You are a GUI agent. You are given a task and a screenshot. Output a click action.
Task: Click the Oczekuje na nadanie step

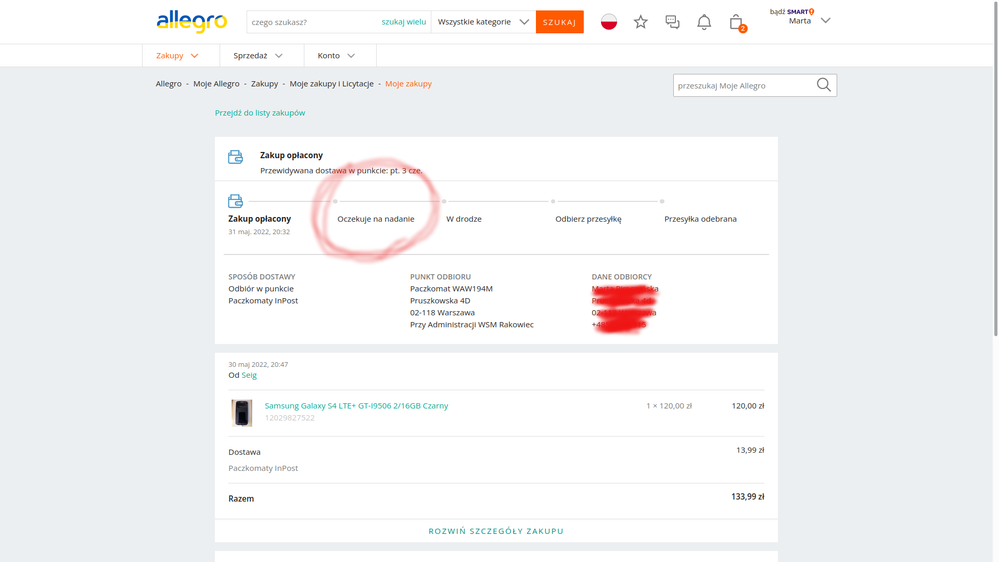coord(376,219)
